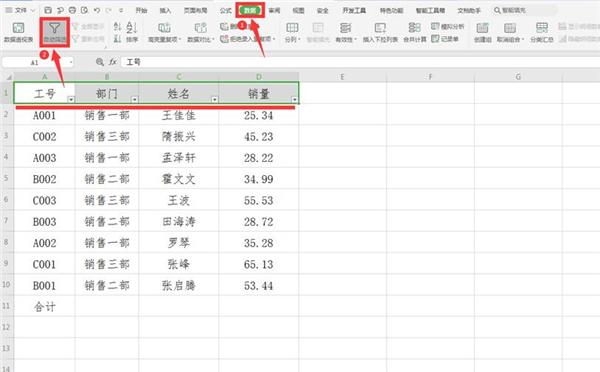Open the 有效性 data validation tool
600x372 pixels.
tap(346, 32)
